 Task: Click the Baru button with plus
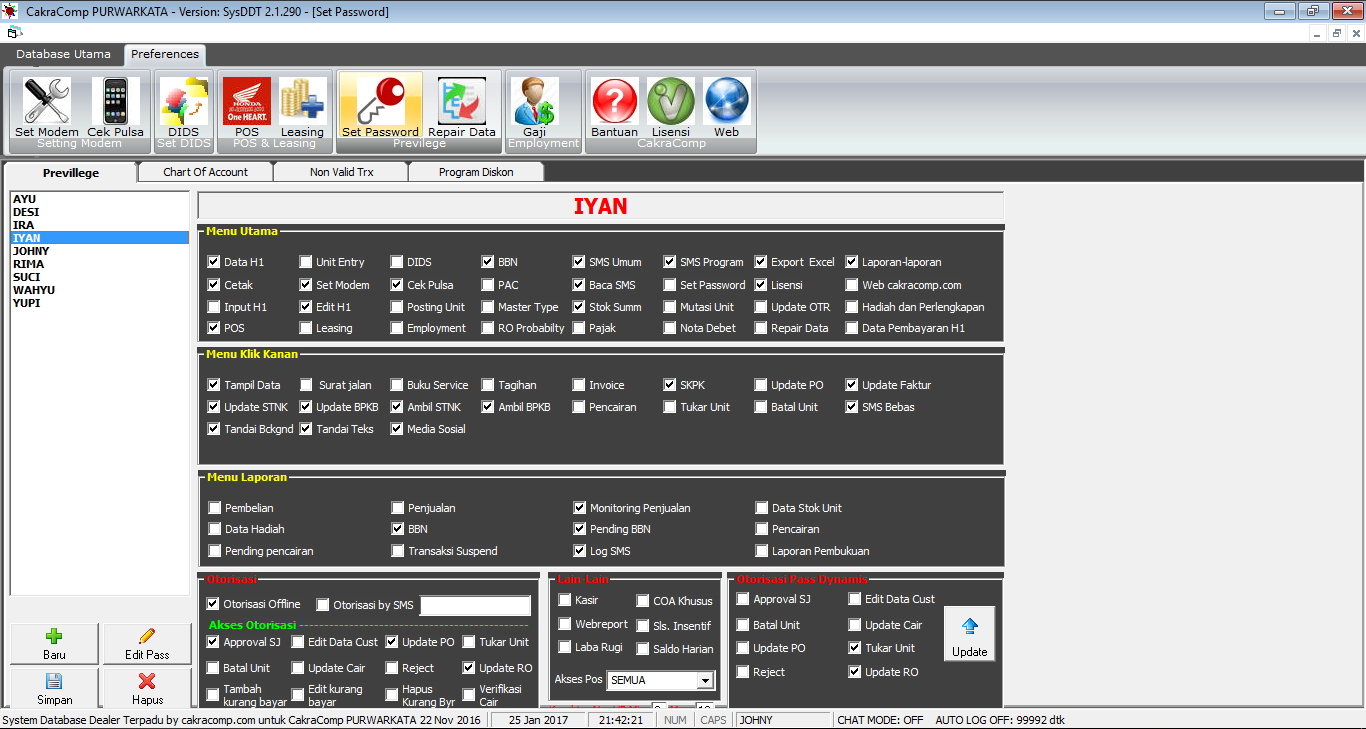[x=54, y=643]
